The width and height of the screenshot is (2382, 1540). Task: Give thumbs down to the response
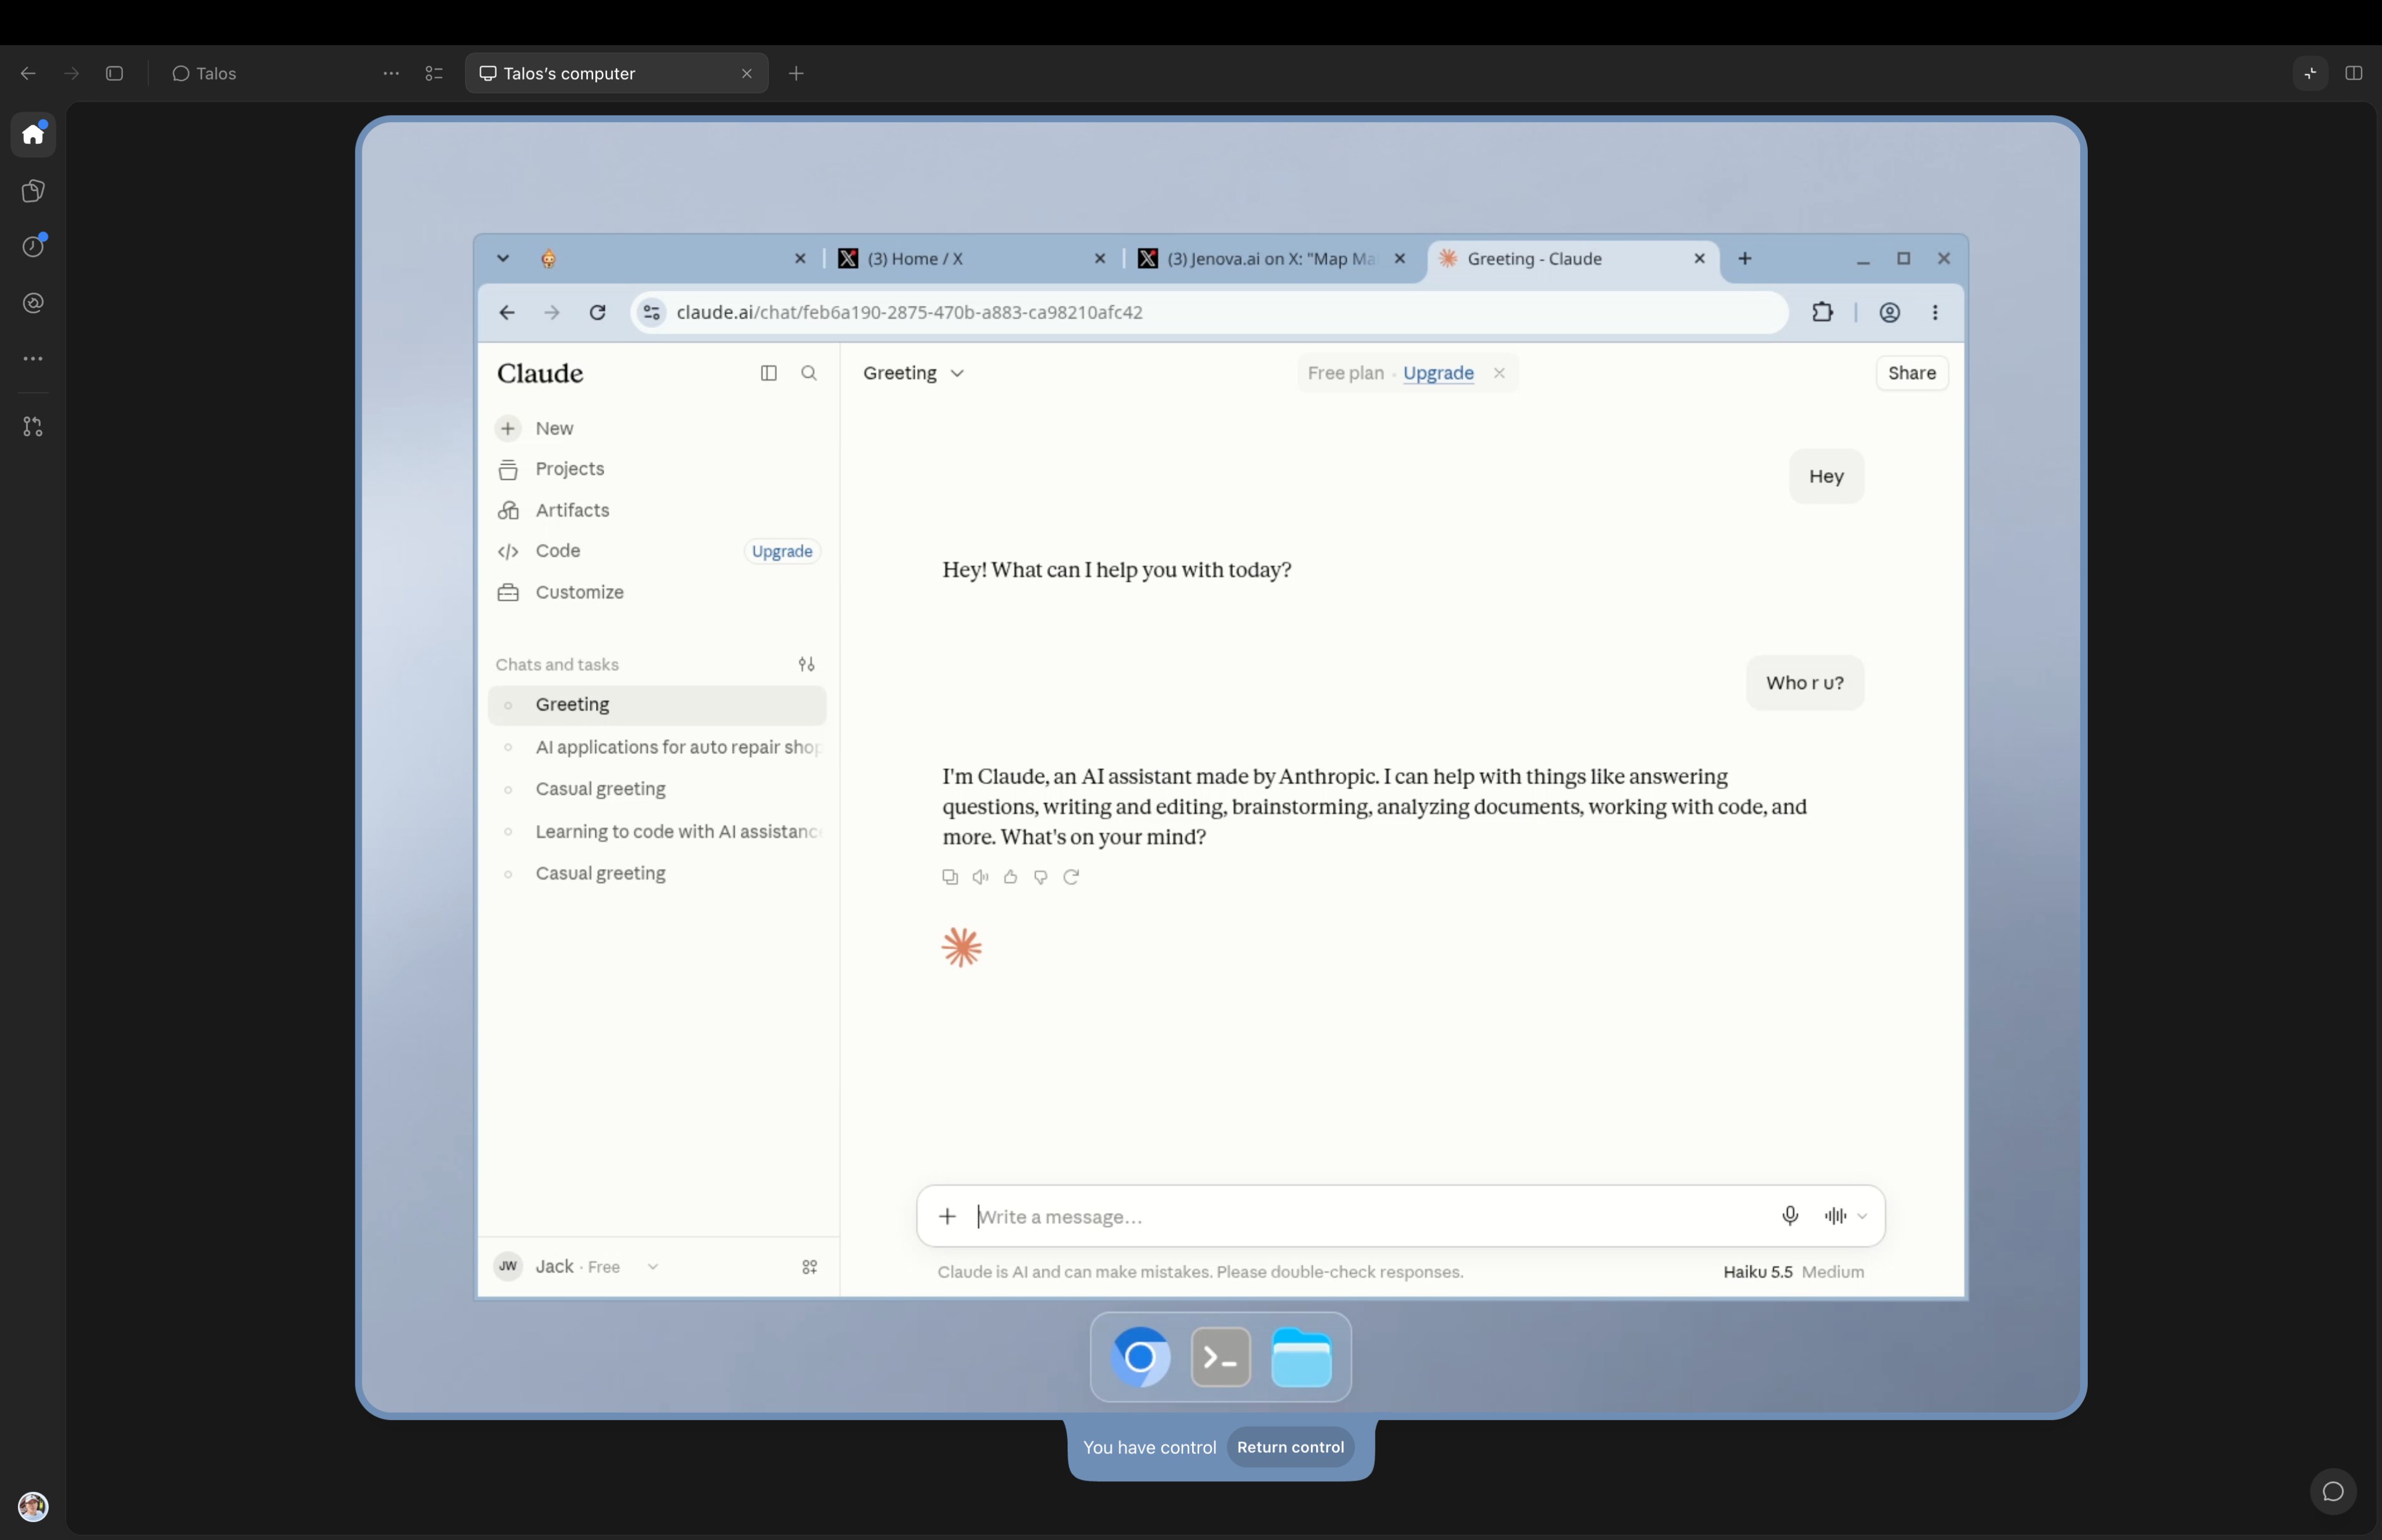click(1040, 877)
